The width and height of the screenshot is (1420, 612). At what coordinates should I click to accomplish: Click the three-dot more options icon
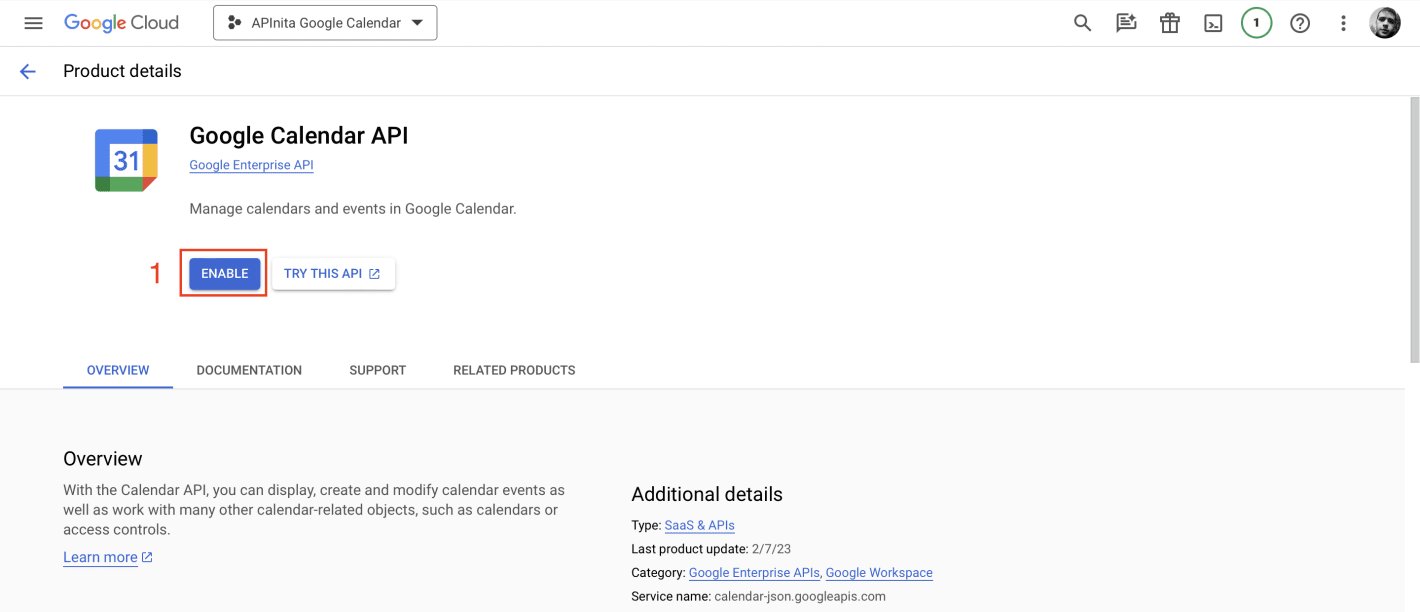(1343, 22)
